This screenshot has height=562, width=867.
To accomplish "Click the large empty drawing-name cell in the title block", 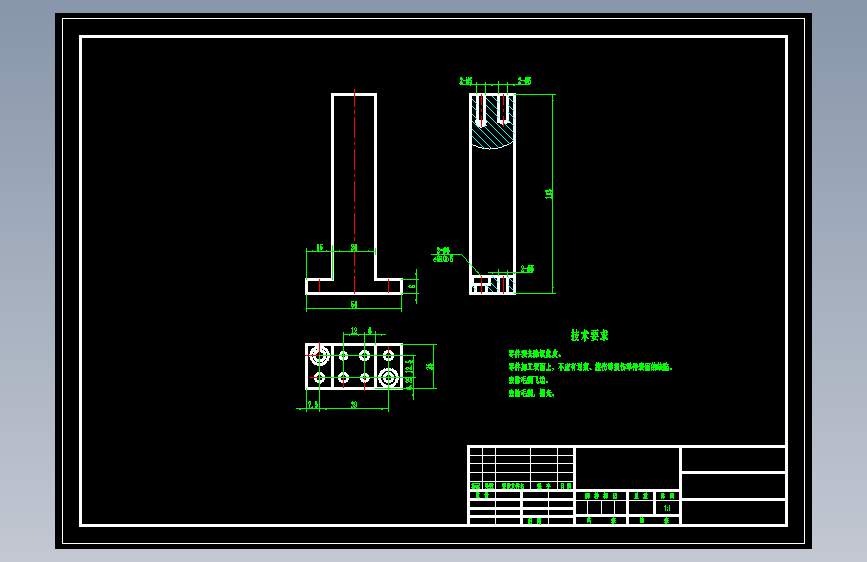I will [628, 468].
